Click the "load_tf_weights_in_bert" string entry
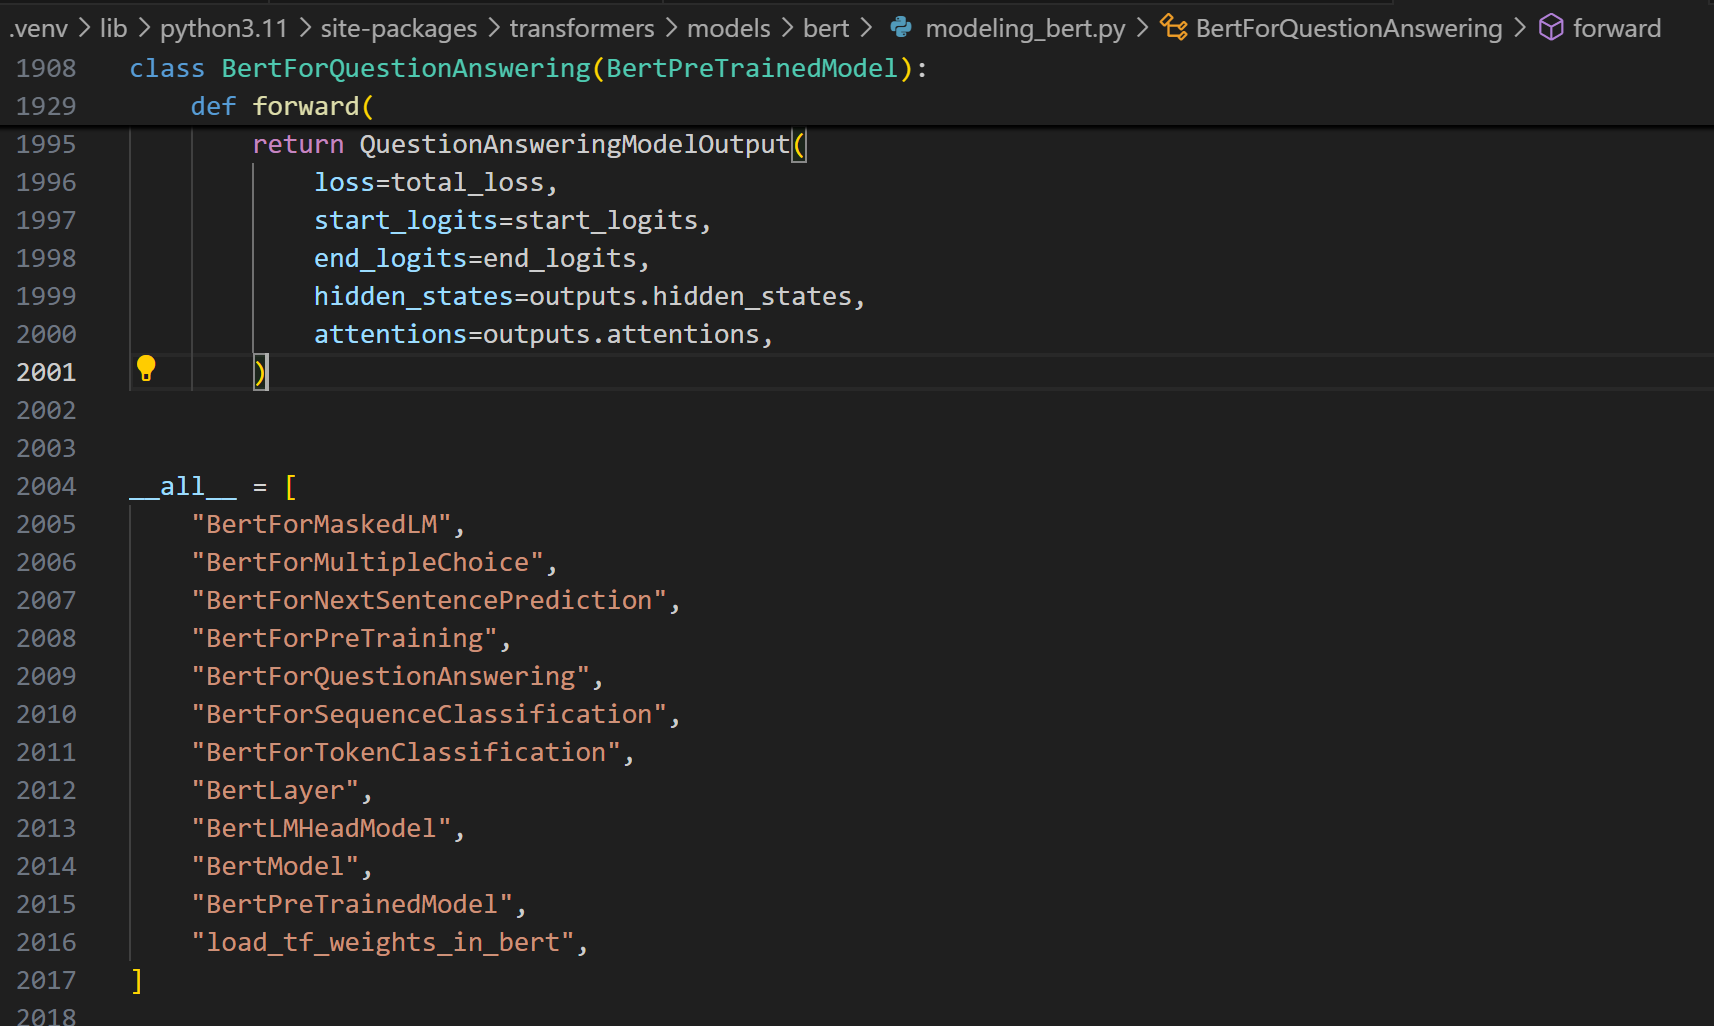1714x1026 pixels. (383, 942)
